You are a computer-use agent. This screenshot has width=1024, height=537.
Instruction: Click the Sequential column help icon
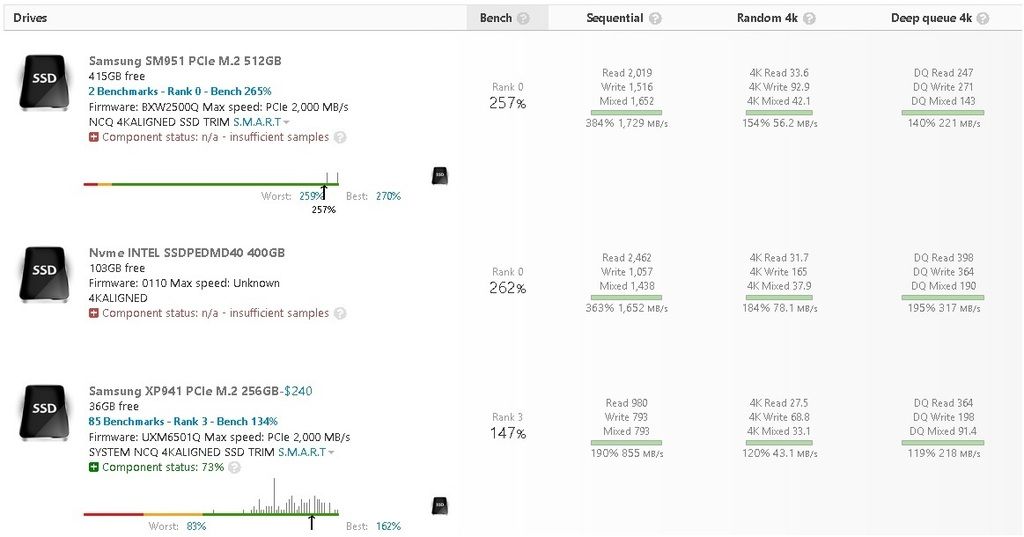pos(655,18)
